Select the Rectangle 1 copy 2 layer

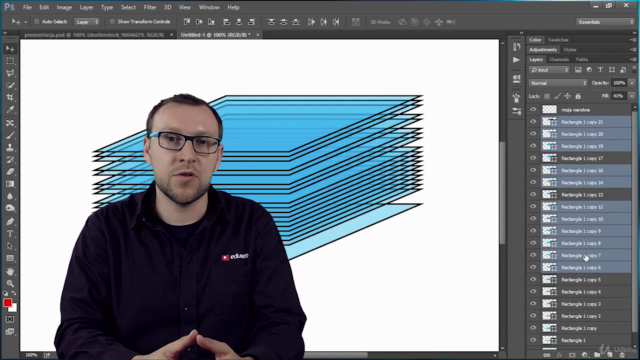586,316
